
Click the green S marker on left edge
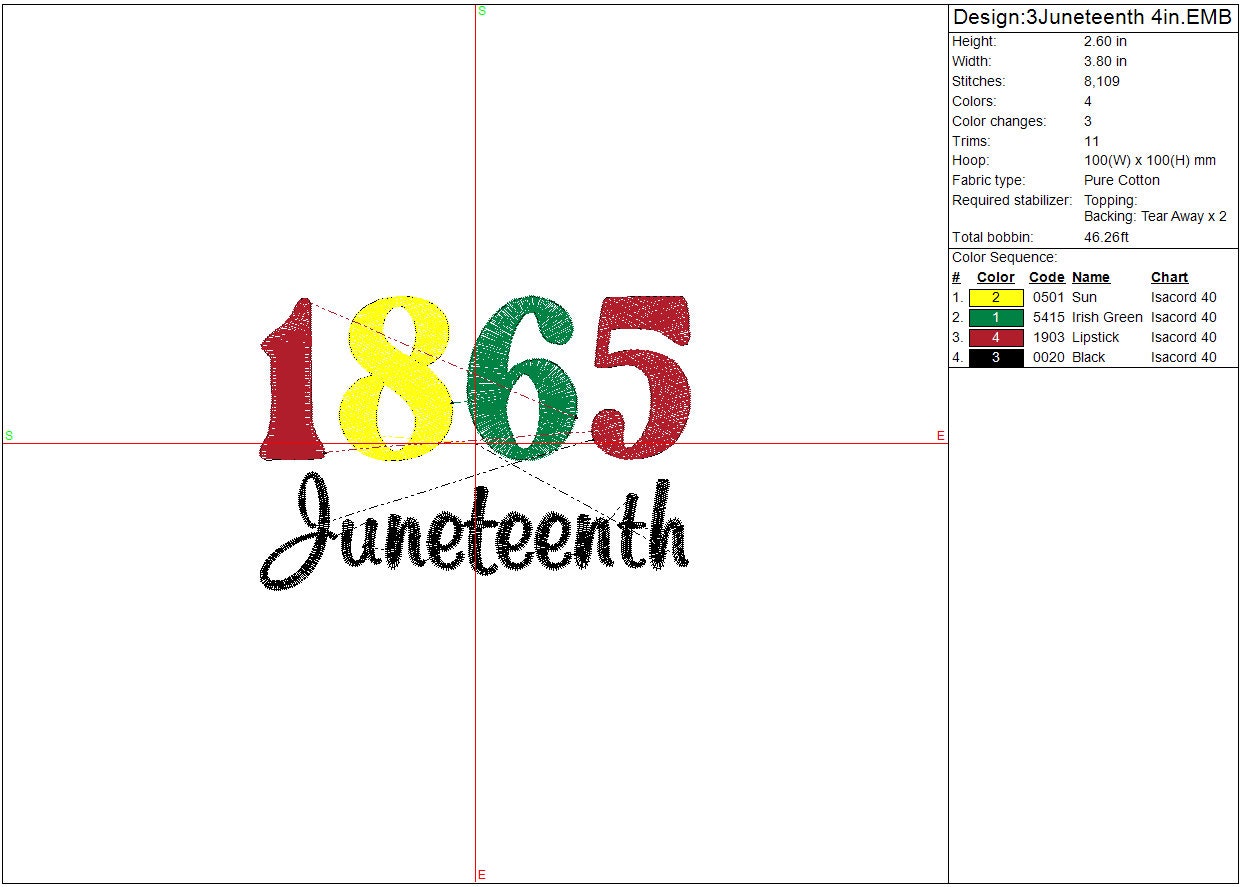(x=9, y=436)
